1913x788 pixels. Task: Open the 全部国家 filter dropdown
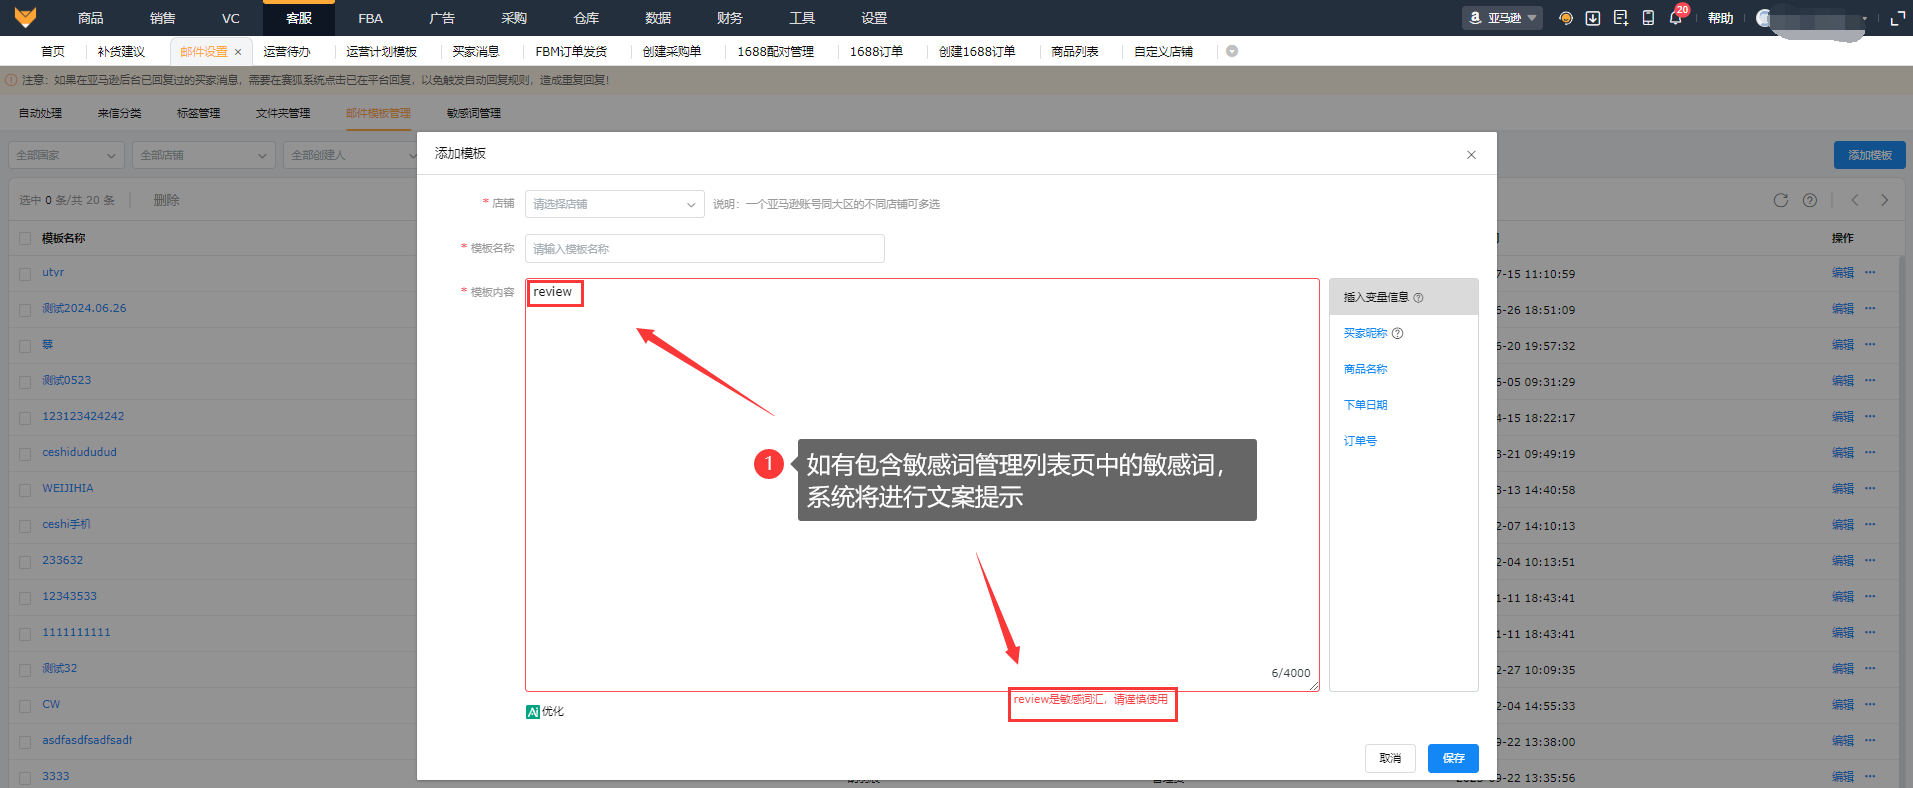pos(66,155)
